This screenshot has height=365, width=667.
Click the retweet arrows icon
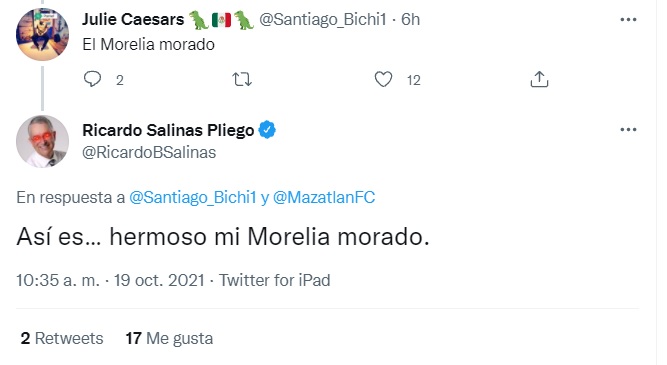(242, 80)
